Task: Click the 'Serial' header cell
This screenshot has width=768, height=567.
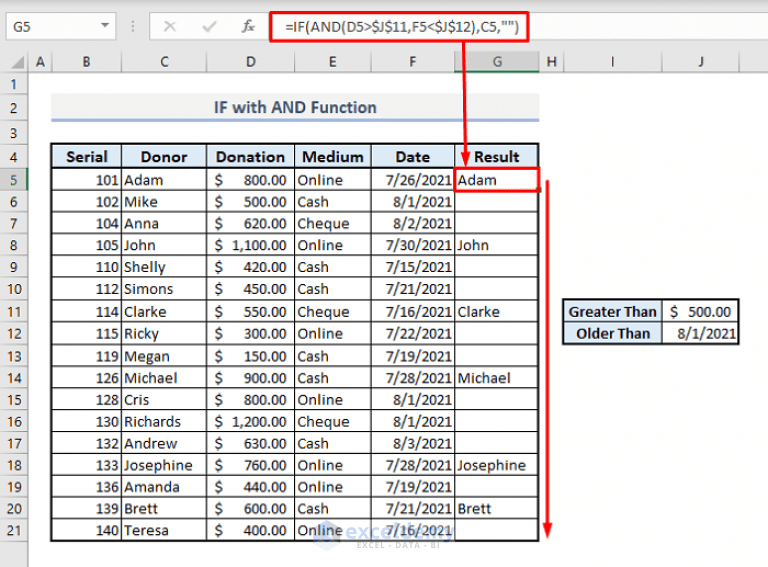Action: 87,157
